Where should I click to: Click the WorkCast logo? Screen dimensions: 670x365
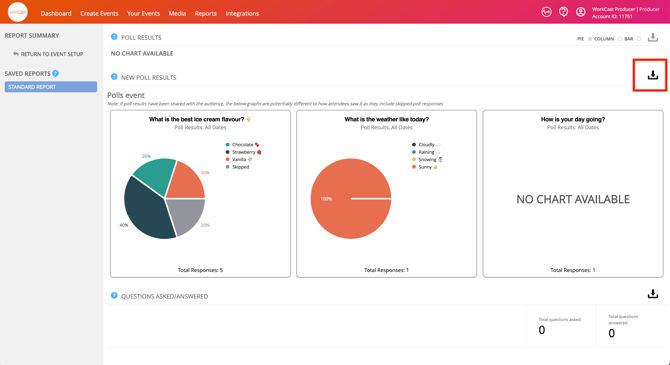click(x=18, y=12)
